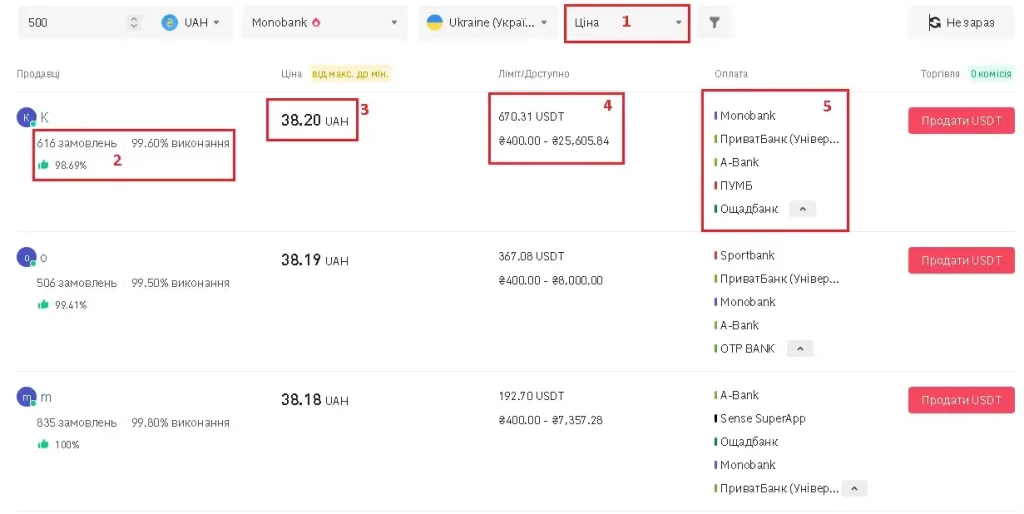
Task: Click the Оплата column header
Action: click(731, 74)
